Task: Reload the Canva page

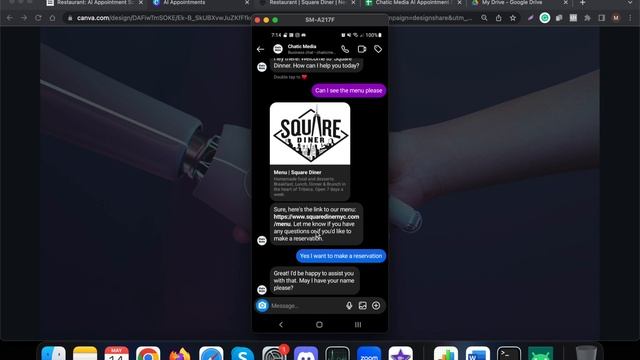Action: pyautogui.click(x=38, y=18)
